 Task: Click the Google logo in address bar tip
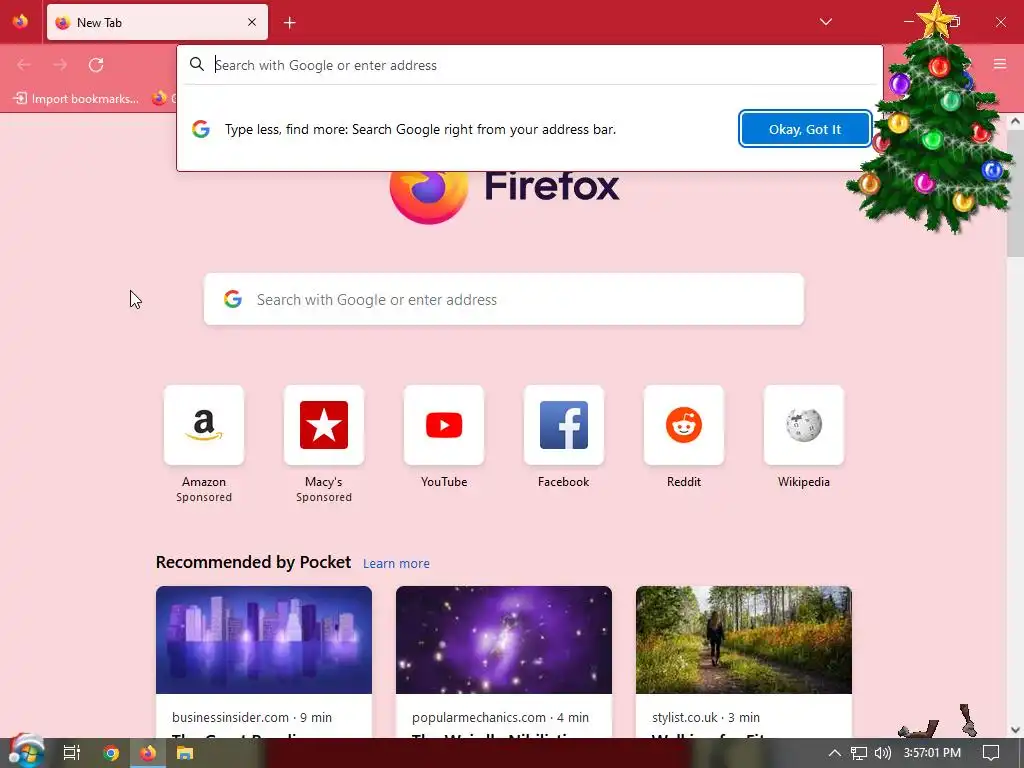click(200, 129)
